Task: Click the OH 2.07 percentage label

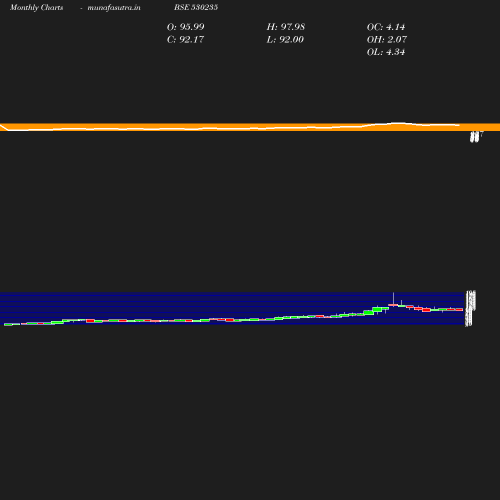Action: (387, 39)
